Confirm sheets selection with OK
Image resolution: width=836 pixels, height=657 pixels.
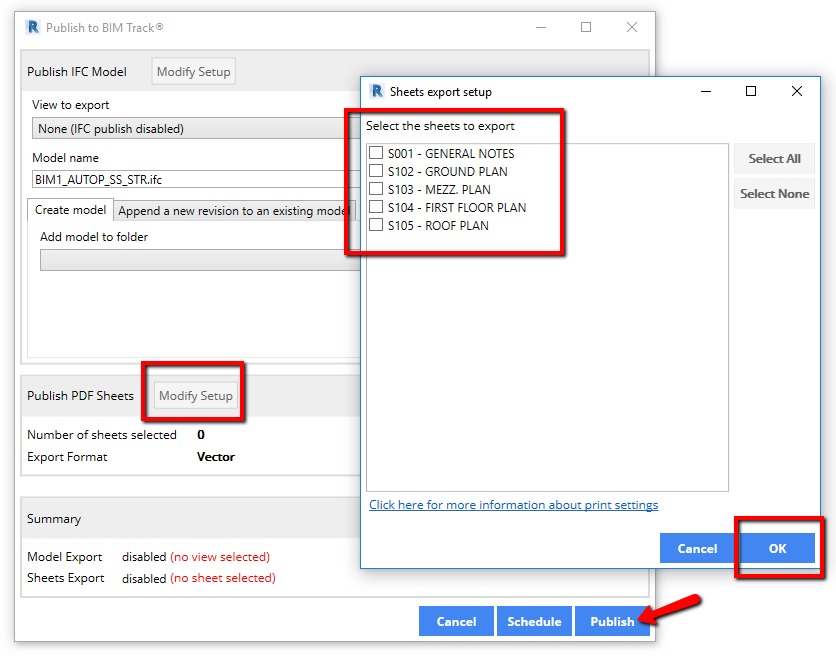pos(777,548)
